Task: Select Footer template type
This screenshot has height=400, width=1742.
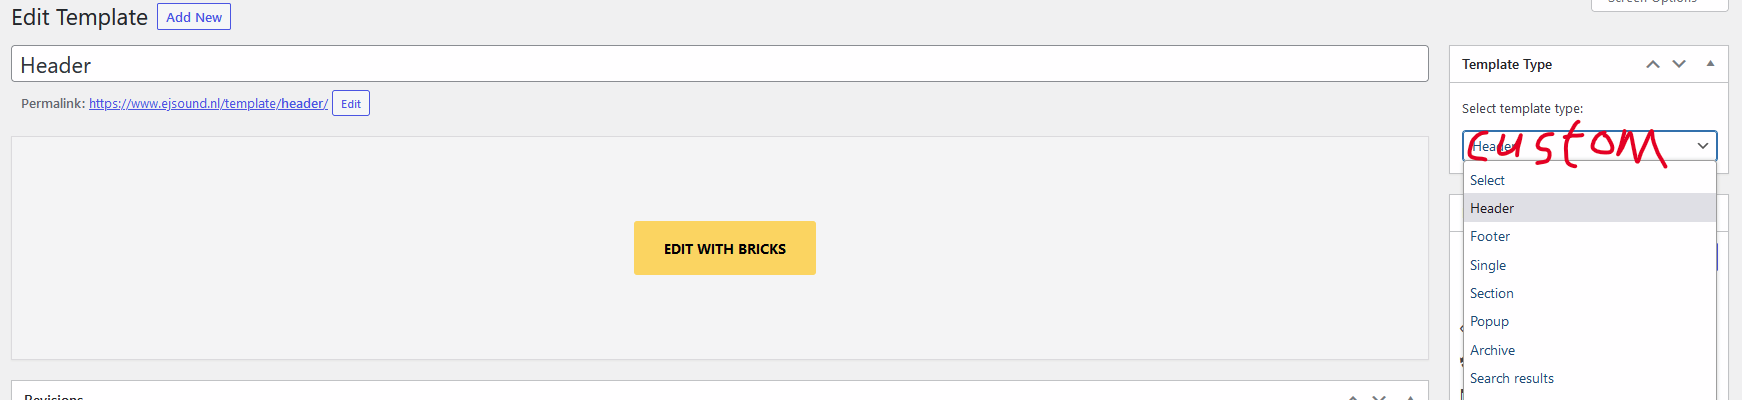Action: [x=1490, y=237]
